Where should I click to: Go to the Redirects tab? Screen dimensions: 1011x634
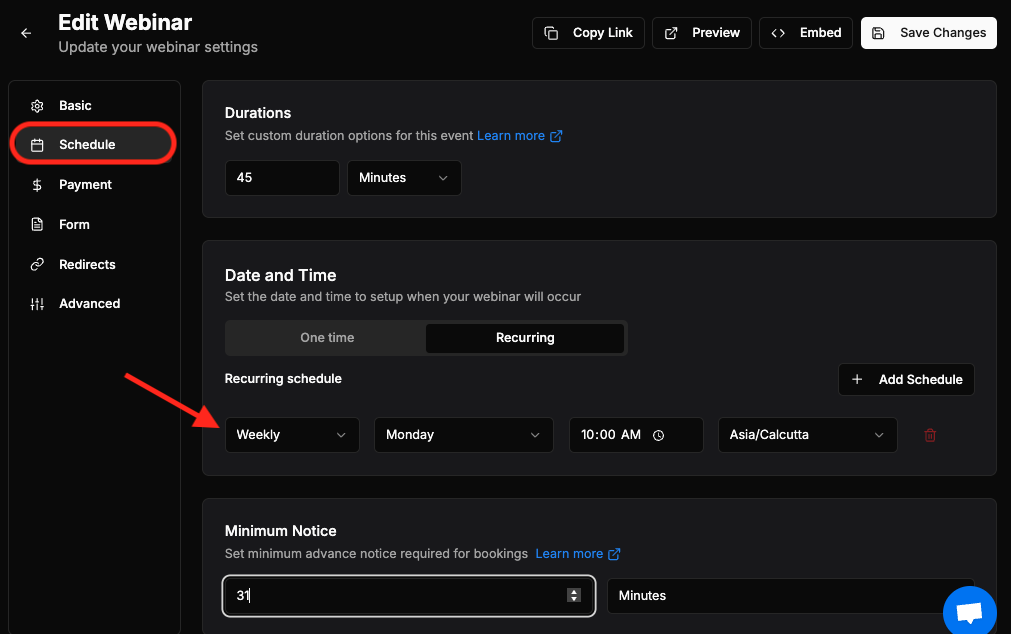coord(94,264)
